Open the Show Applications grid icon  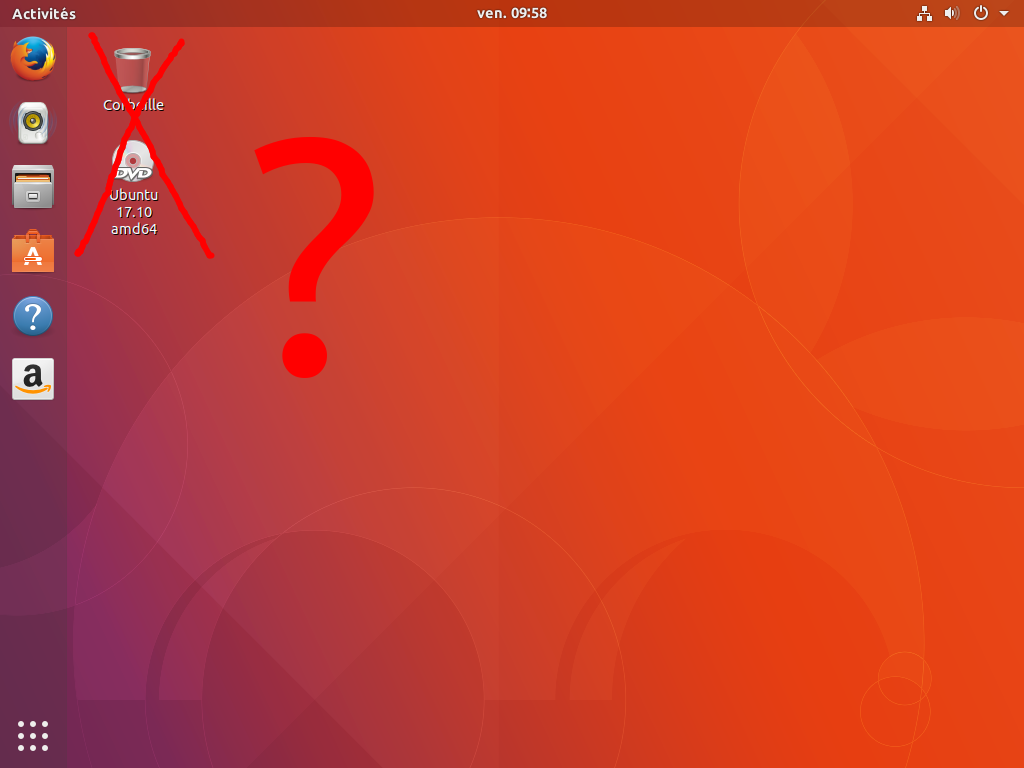(x=32, y=735)
